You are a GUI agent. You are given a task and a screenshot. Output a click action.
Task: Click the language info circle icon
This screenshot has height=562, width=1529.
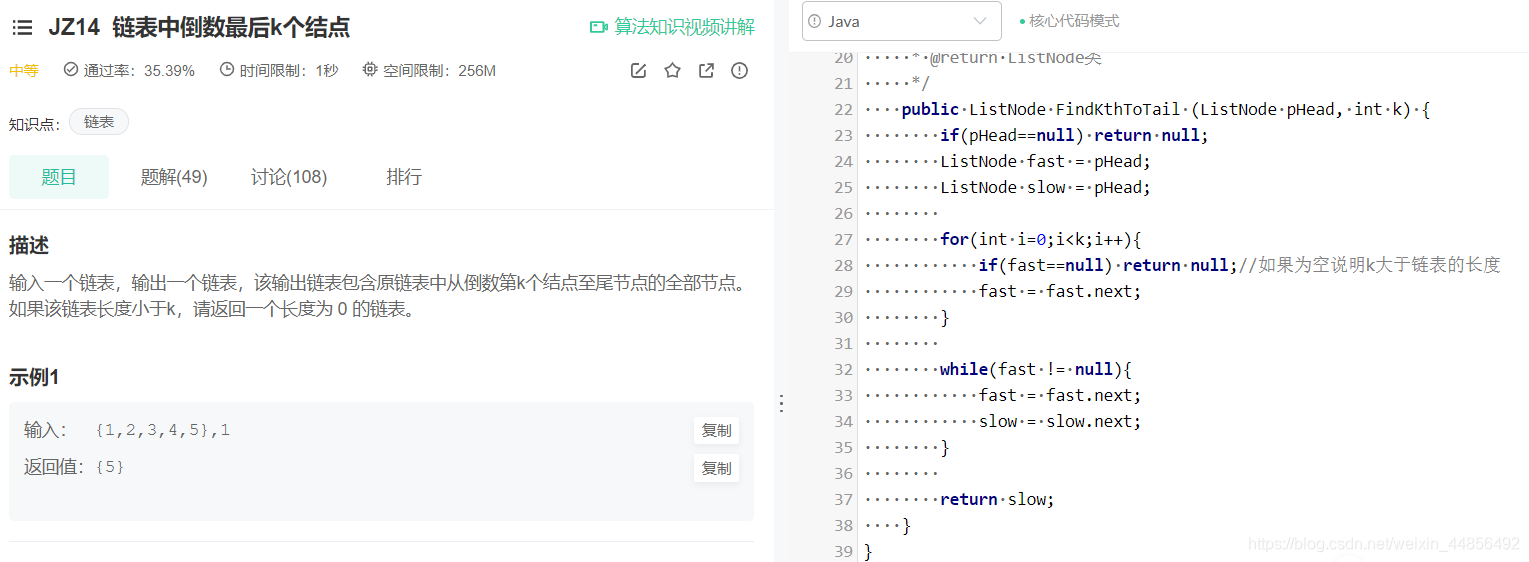pos(815,21)
